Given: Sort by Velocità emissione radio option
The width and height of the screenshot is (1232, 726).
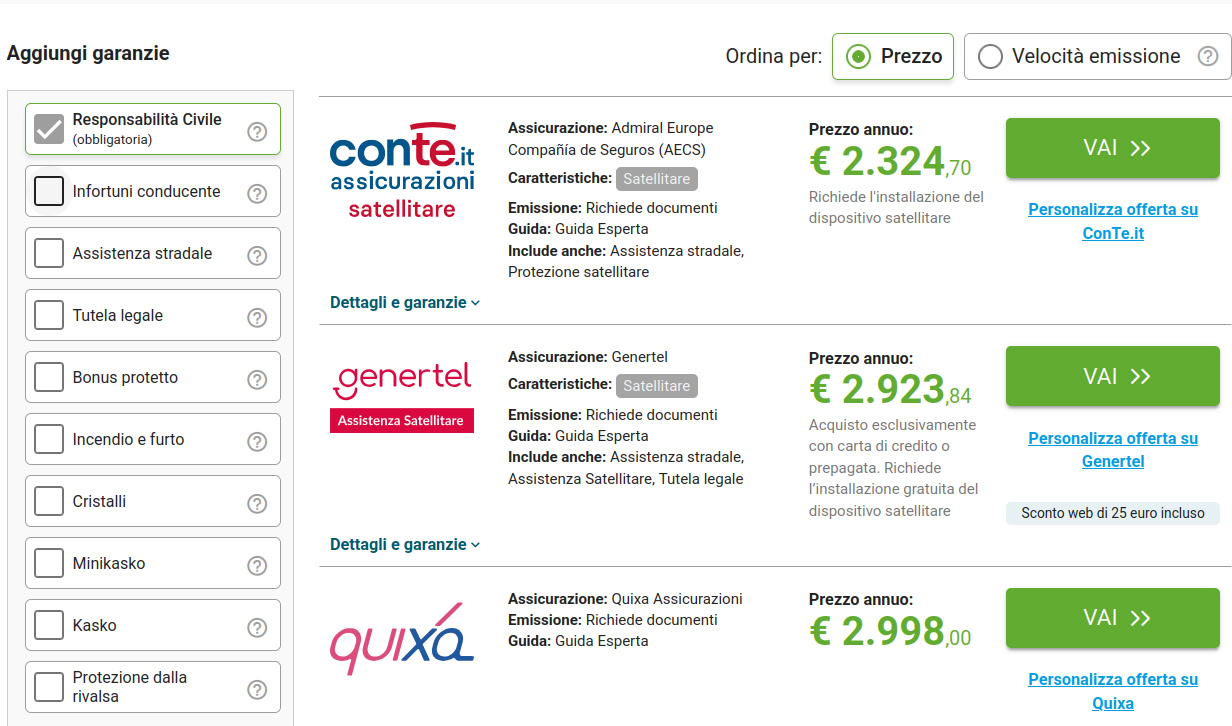Looking at the screenshot, I should [x=990, y=57].
